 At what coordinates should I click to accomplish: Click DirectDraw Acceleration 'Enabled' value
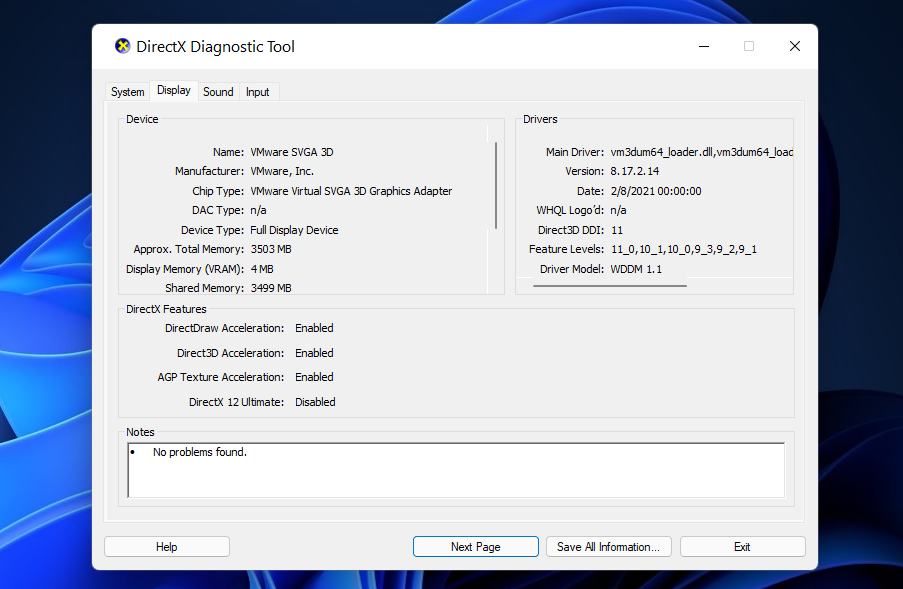click(314, 328)
